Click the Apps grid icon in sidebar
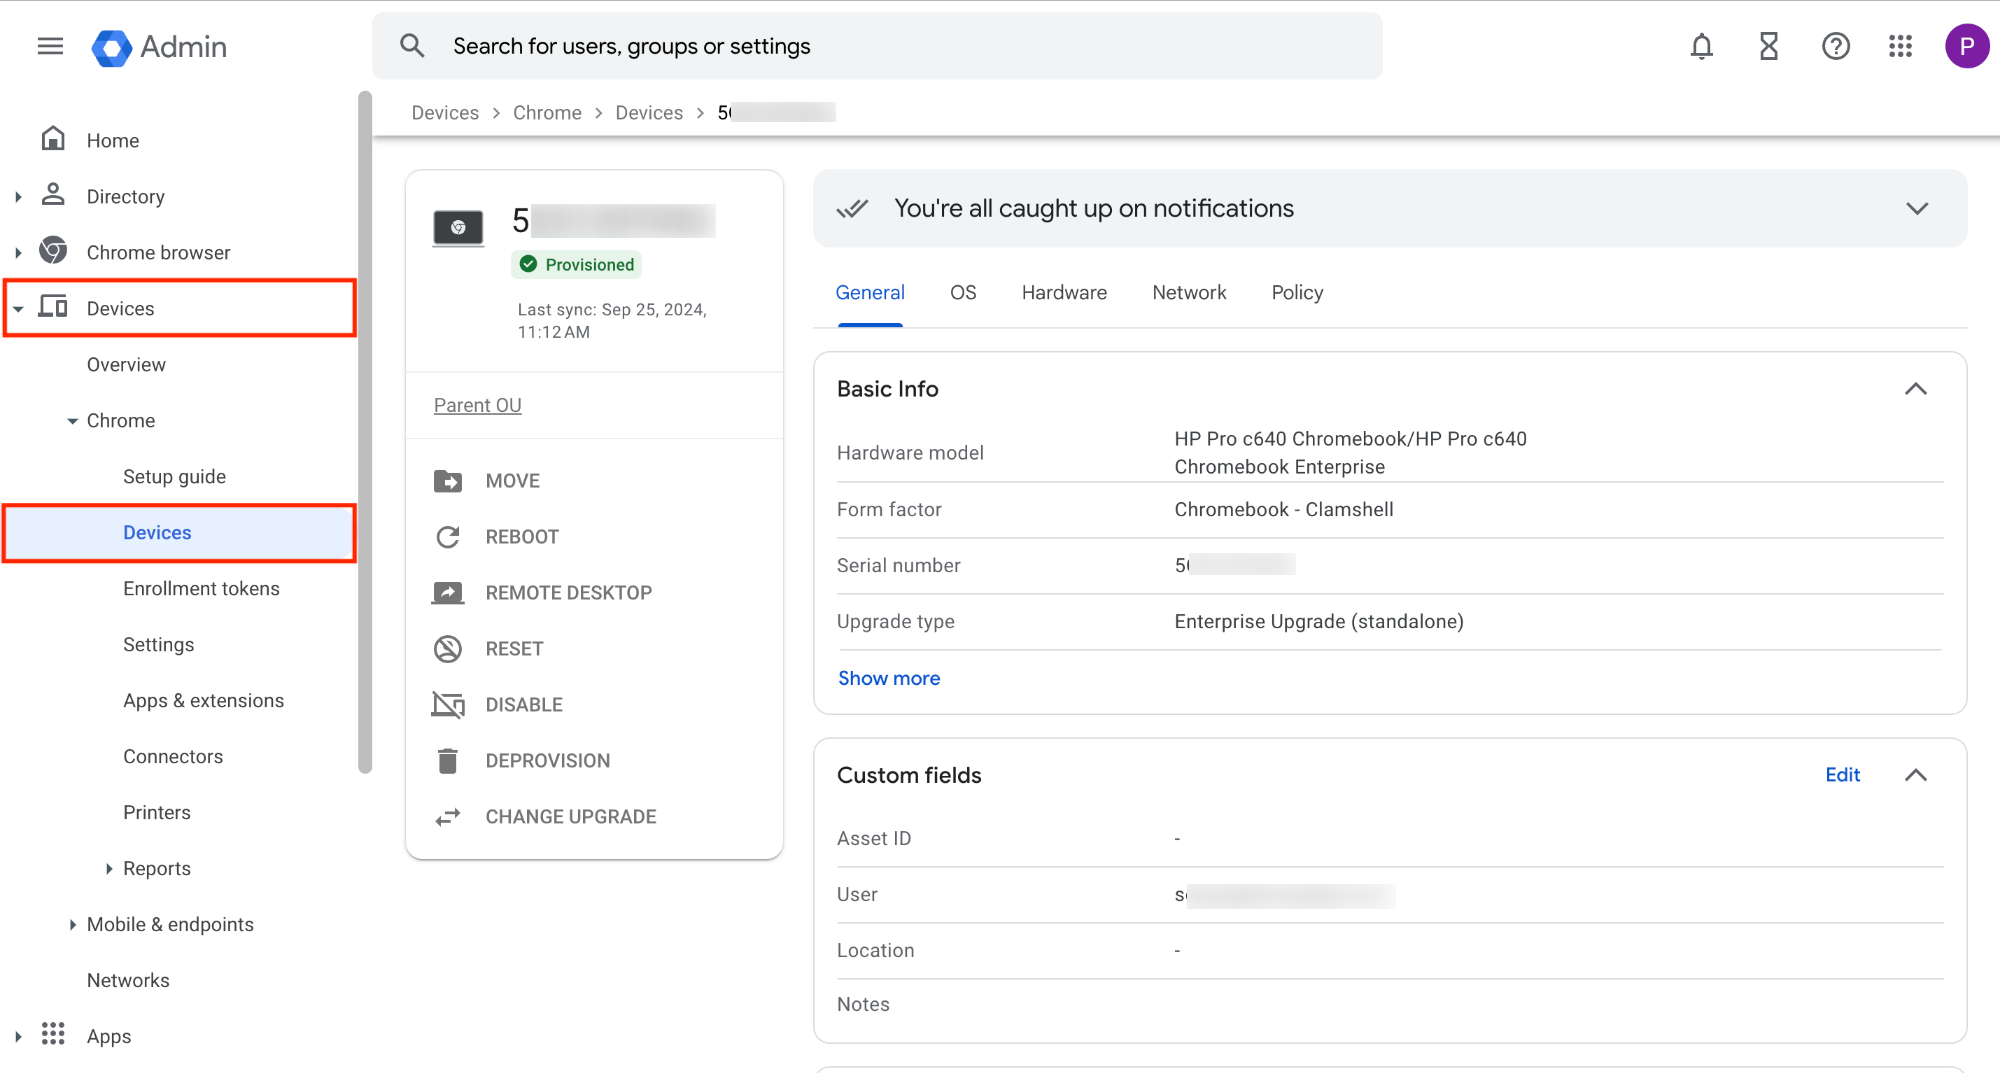Viewport: 2000px width, 1073px height. (x=53, y=1034)
